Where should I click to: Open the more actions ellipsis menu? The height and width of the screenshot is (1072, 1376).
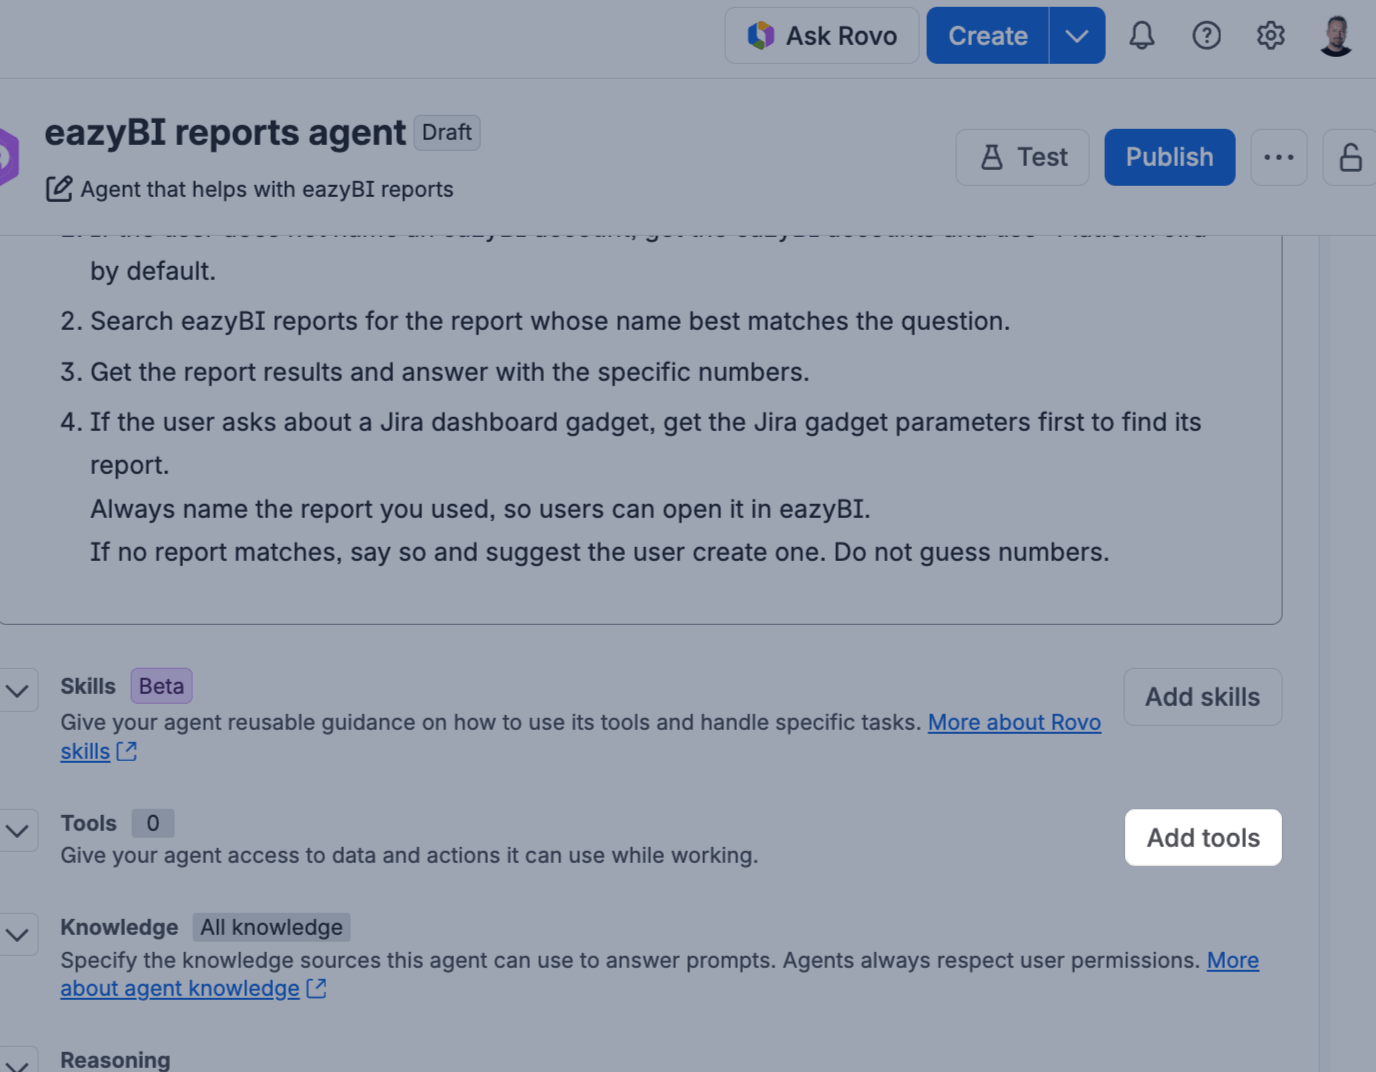pos(1279,157)
